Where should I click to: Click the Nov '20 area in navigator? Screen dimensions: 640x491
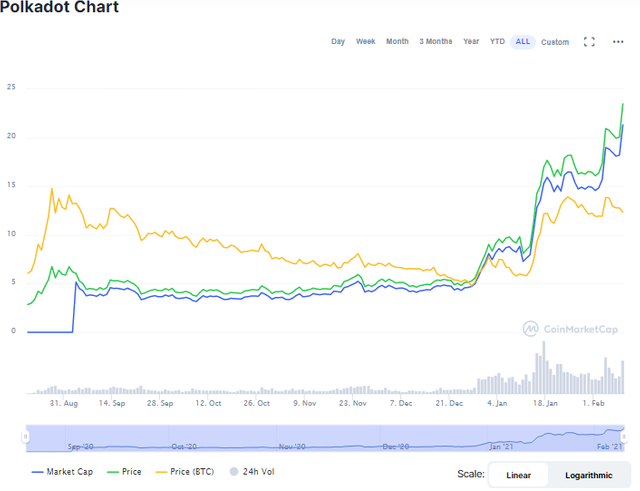click(292, 447)
